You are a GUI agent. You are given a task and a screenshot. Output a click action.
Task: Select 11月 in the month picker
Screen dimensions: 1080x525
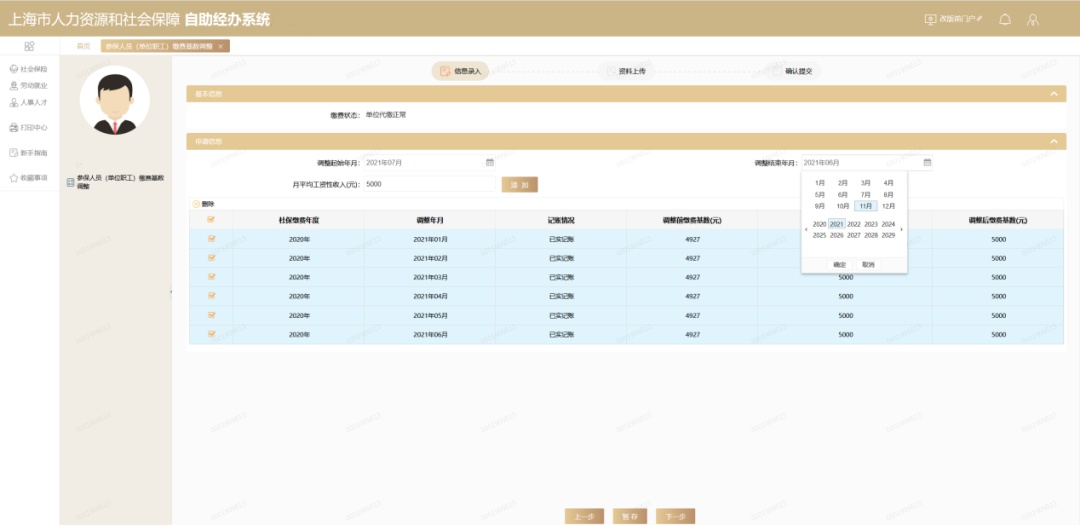866,206
